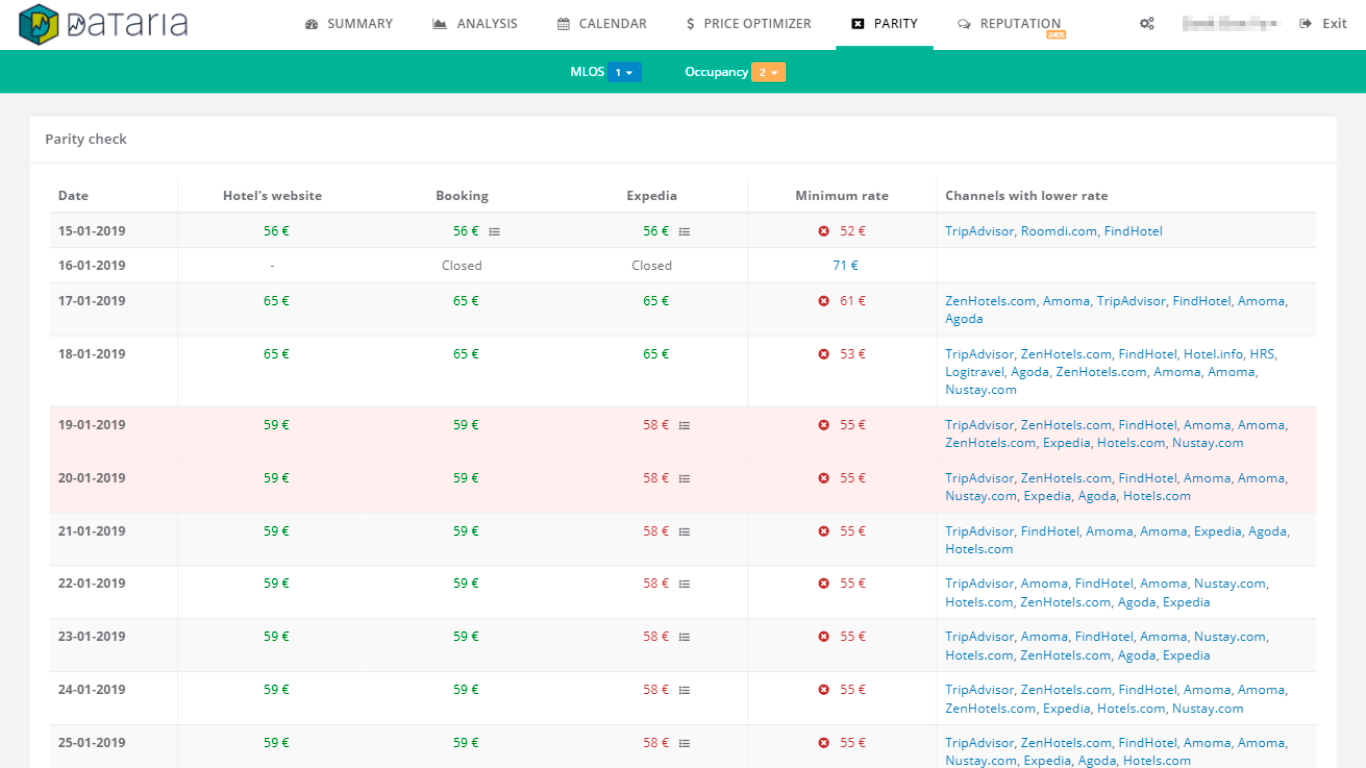Click the 'Date' column header

click(73, 196)
